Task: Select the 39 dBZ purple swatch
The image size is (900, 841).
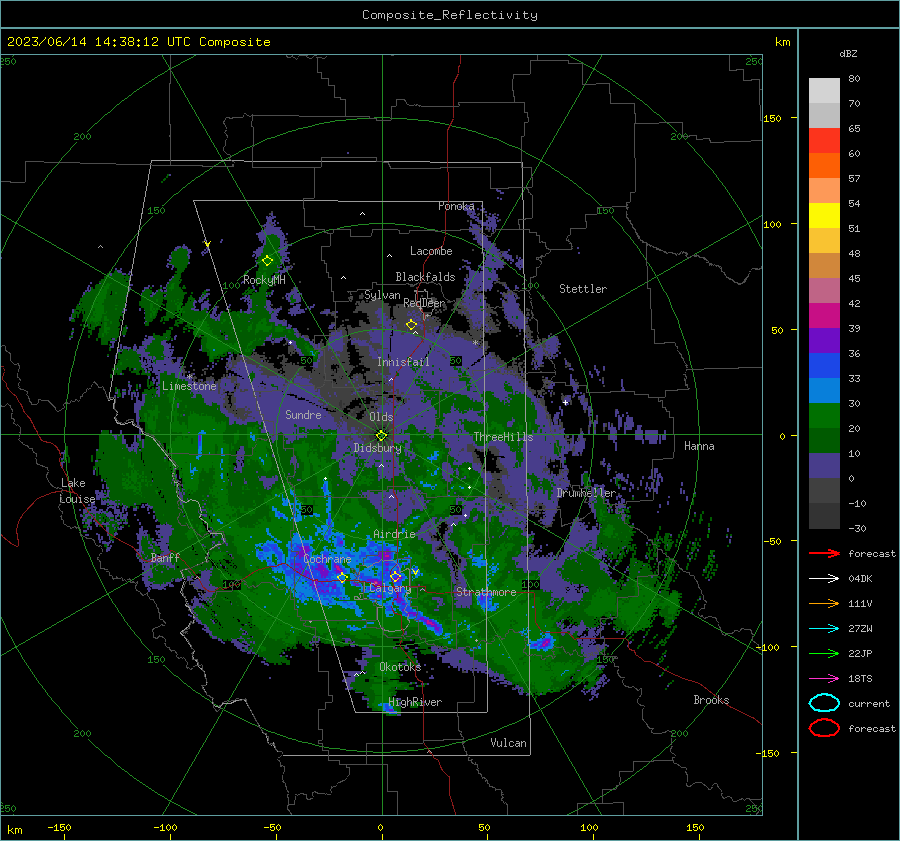Action: click(824, 340)
